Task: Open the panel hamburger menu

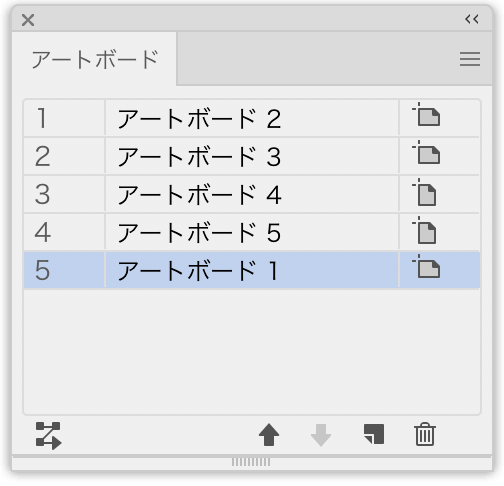Action: (x=470, y=59)
